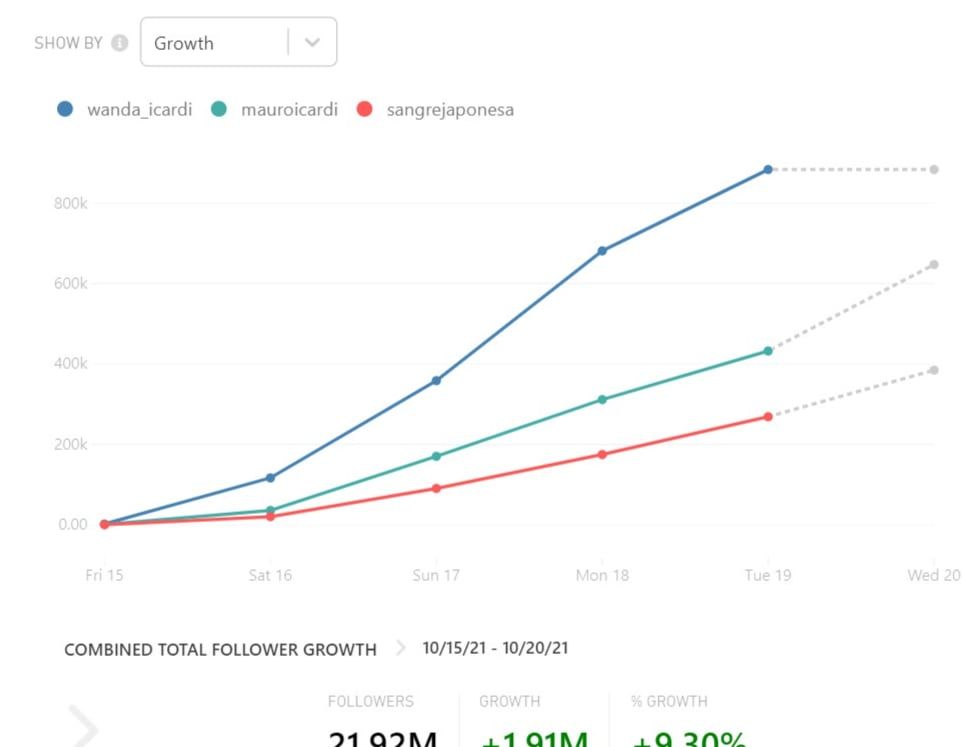963x747 pixels.
Task: Click wanda_icardi data point on Sun 17
Action: tap(436, 381)
